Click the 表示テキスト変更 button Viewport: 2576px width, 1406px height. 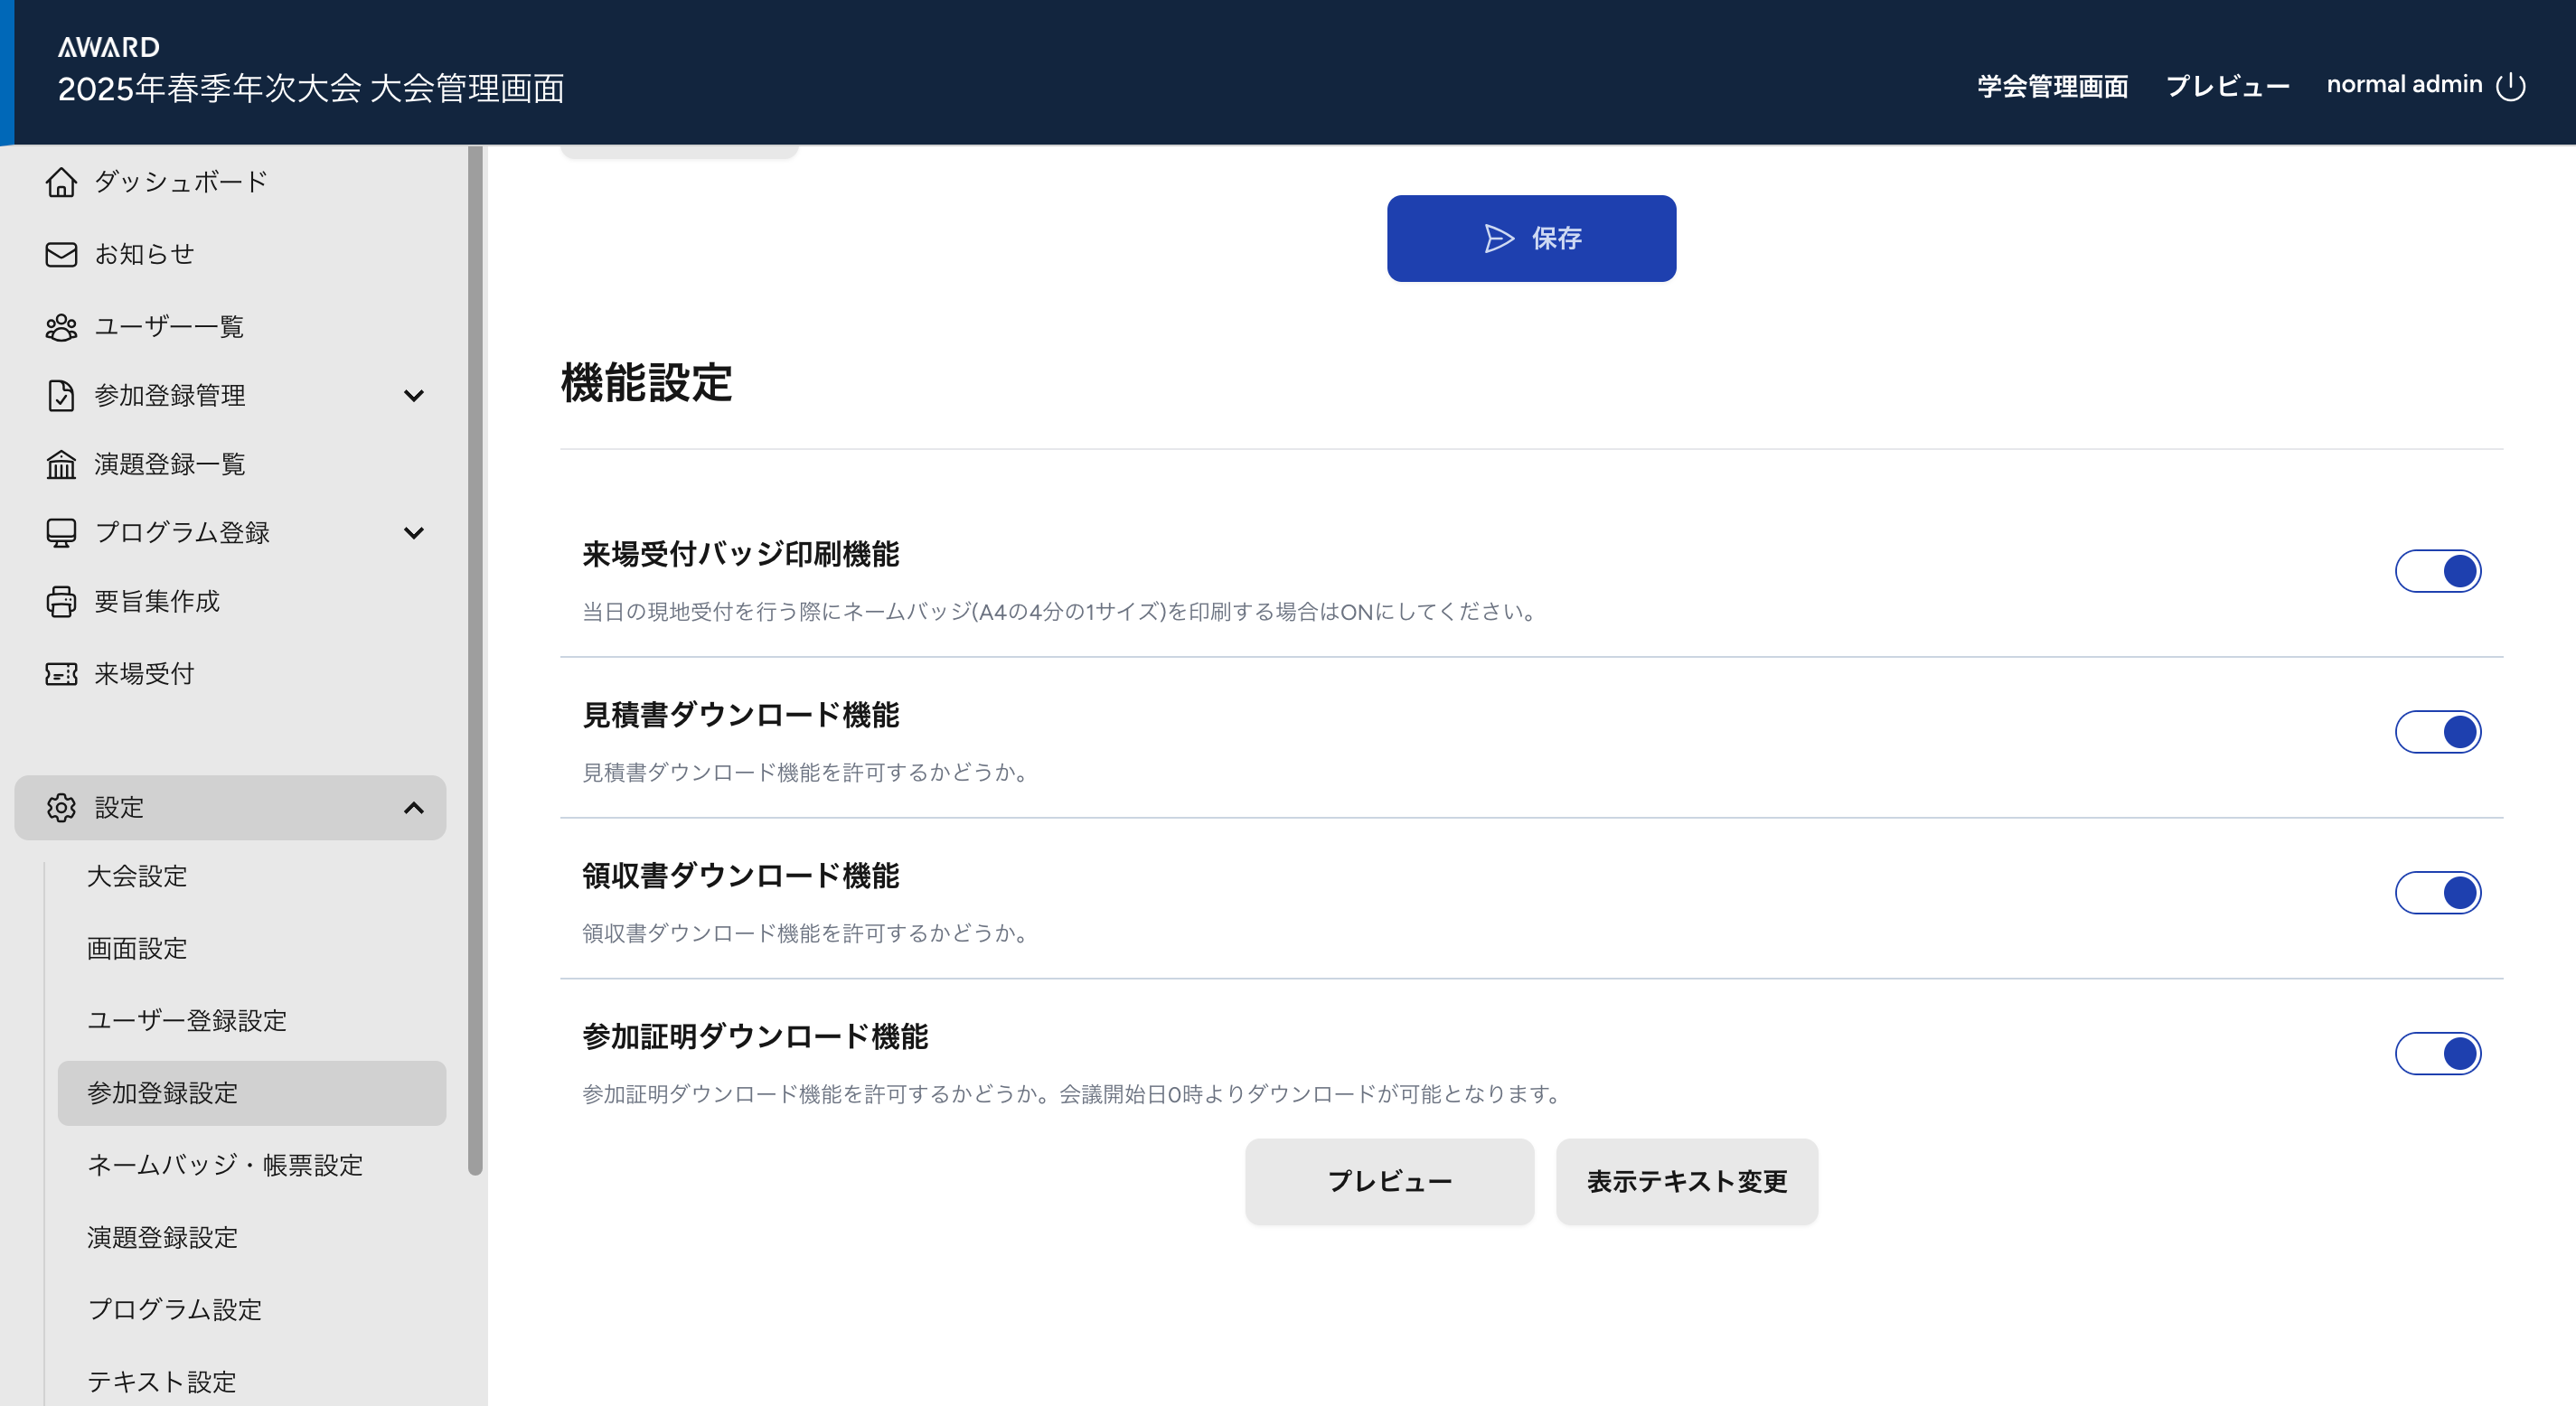point(1686,1181)
